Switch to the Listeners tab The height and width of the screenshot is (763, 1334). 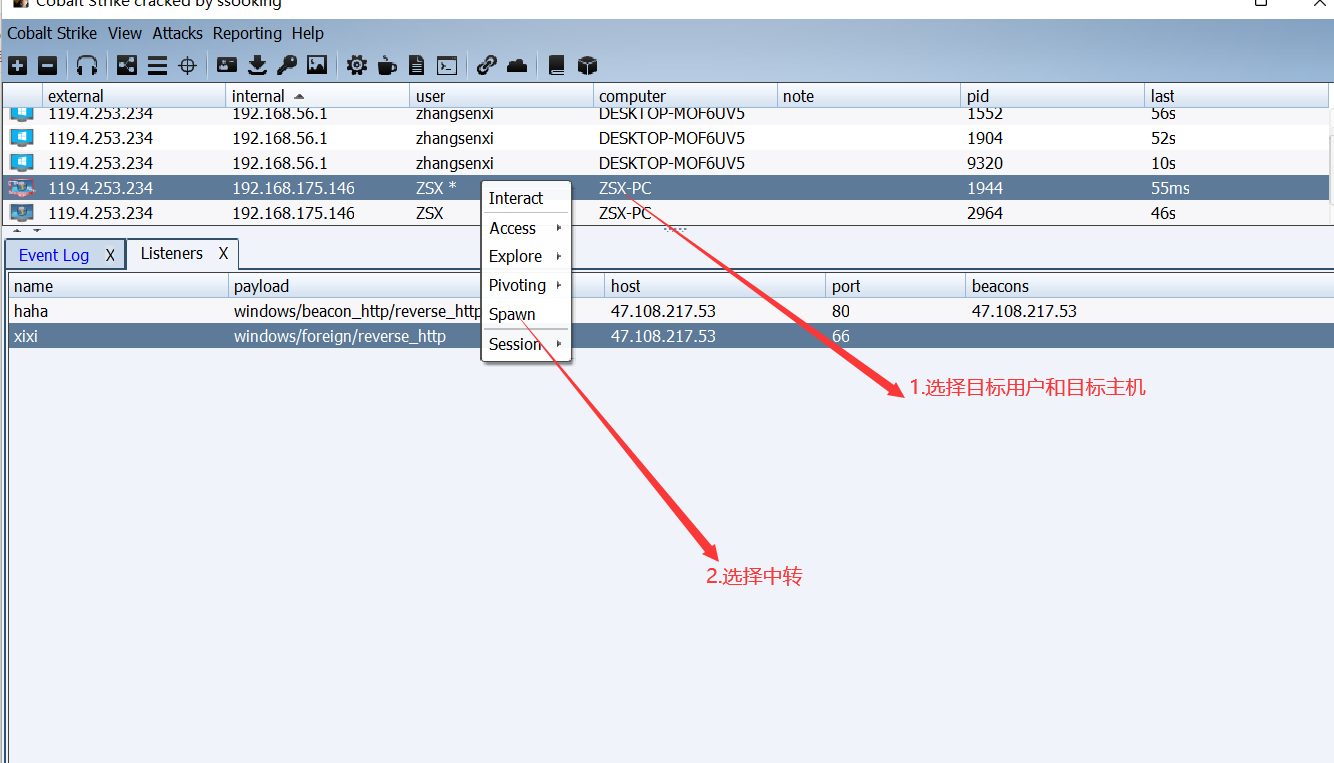[x=172, y=253]
